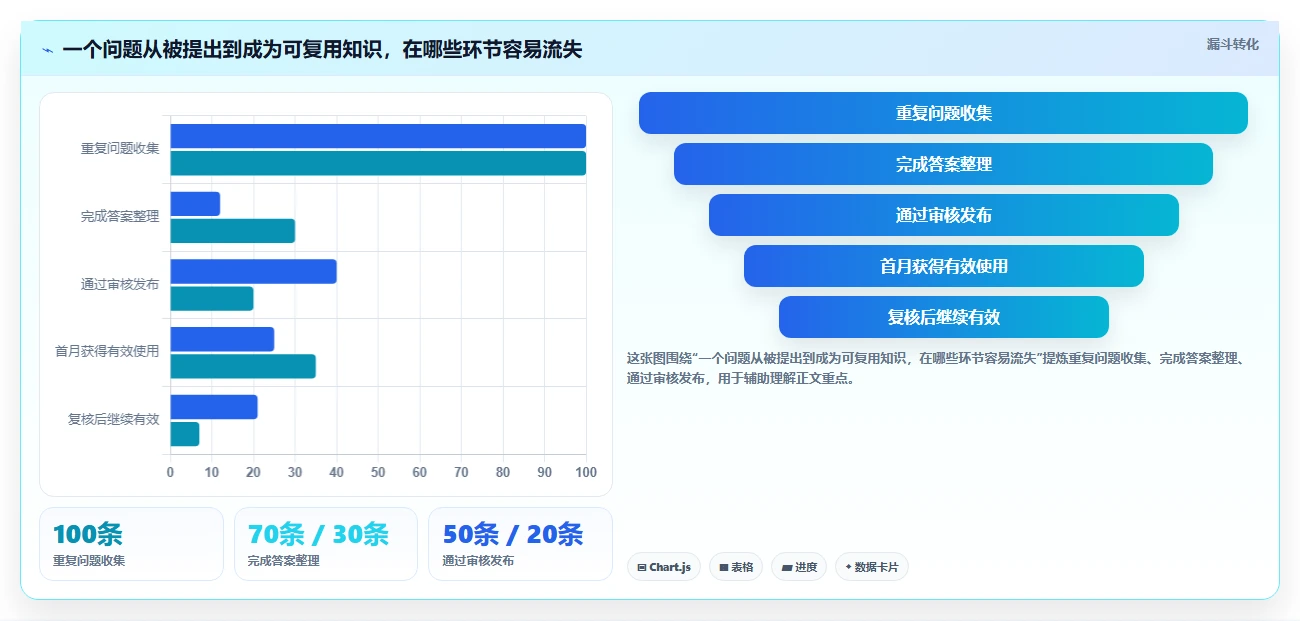The width and height of the screenshot is (1300, 621).
Task: Click the description paragraph starting 这张图围绕
Action: (x=936, y=368)
